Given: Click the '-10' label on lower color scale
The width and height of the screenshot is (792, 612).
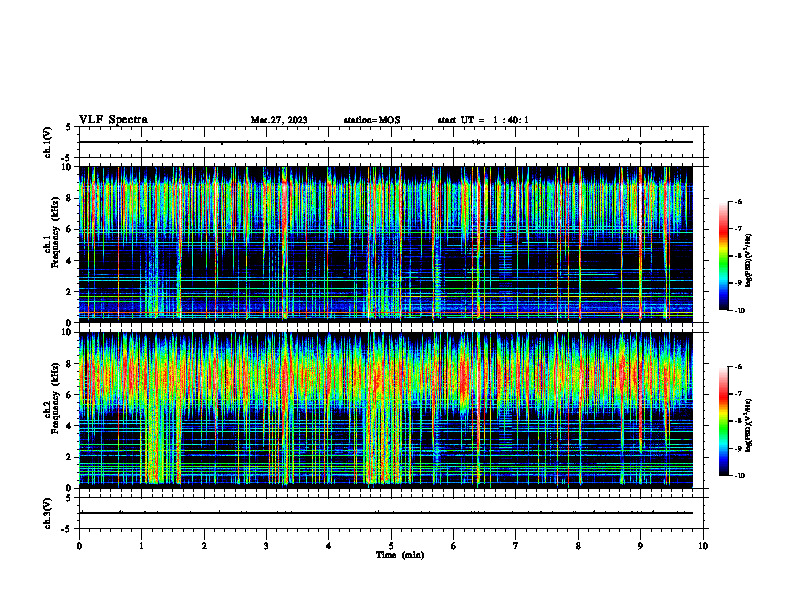Looking at the screenshot, I should pyautogui.click(x=739, y=476).
